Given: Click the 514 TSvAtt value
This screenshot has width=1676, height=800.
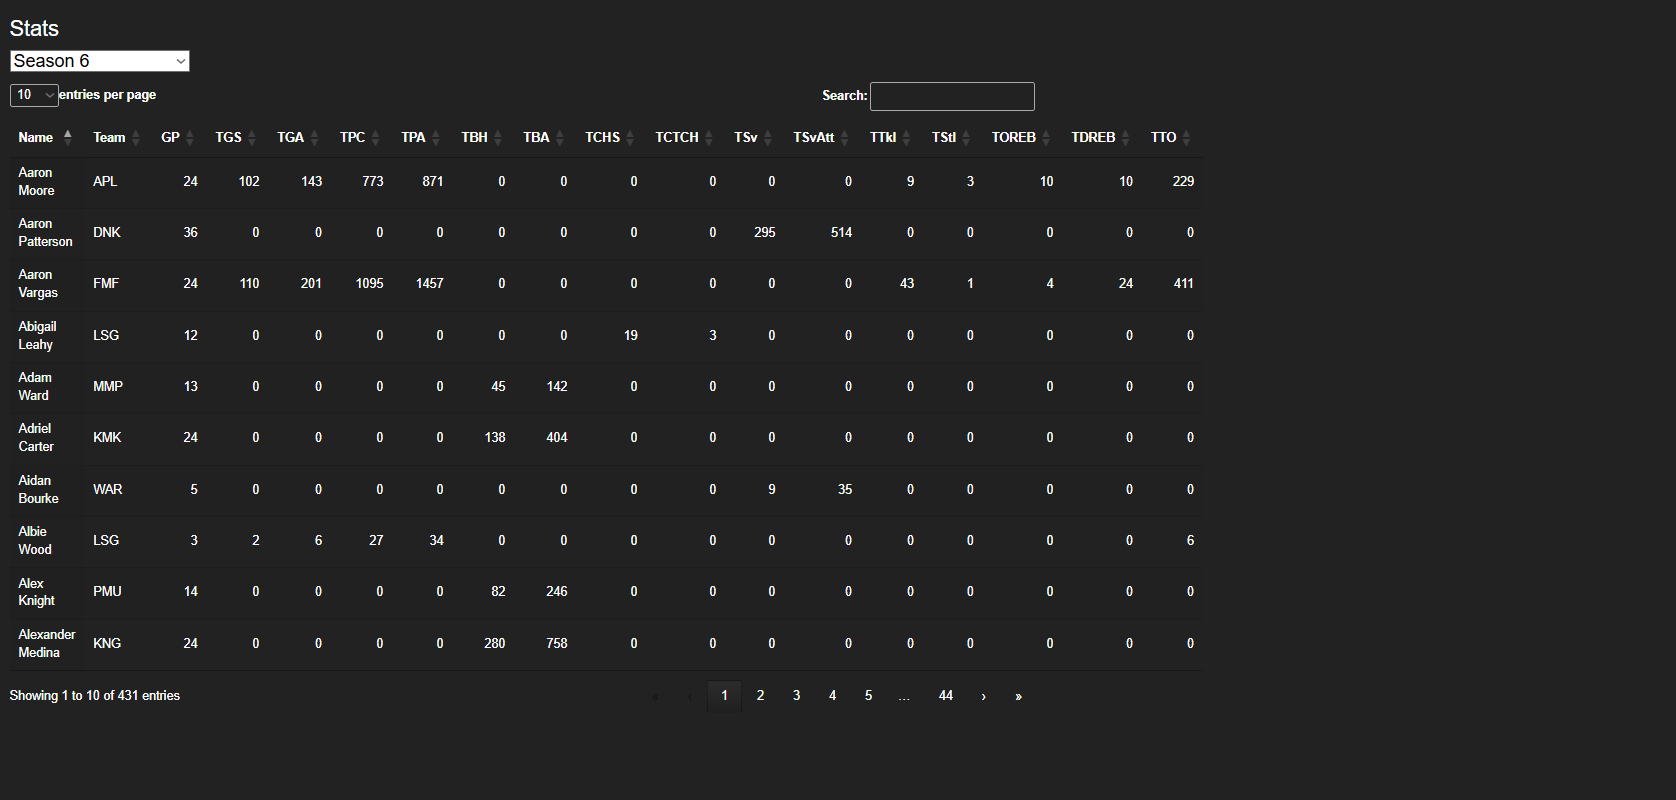Looking at the screenshot, I should tap(842, 232).
